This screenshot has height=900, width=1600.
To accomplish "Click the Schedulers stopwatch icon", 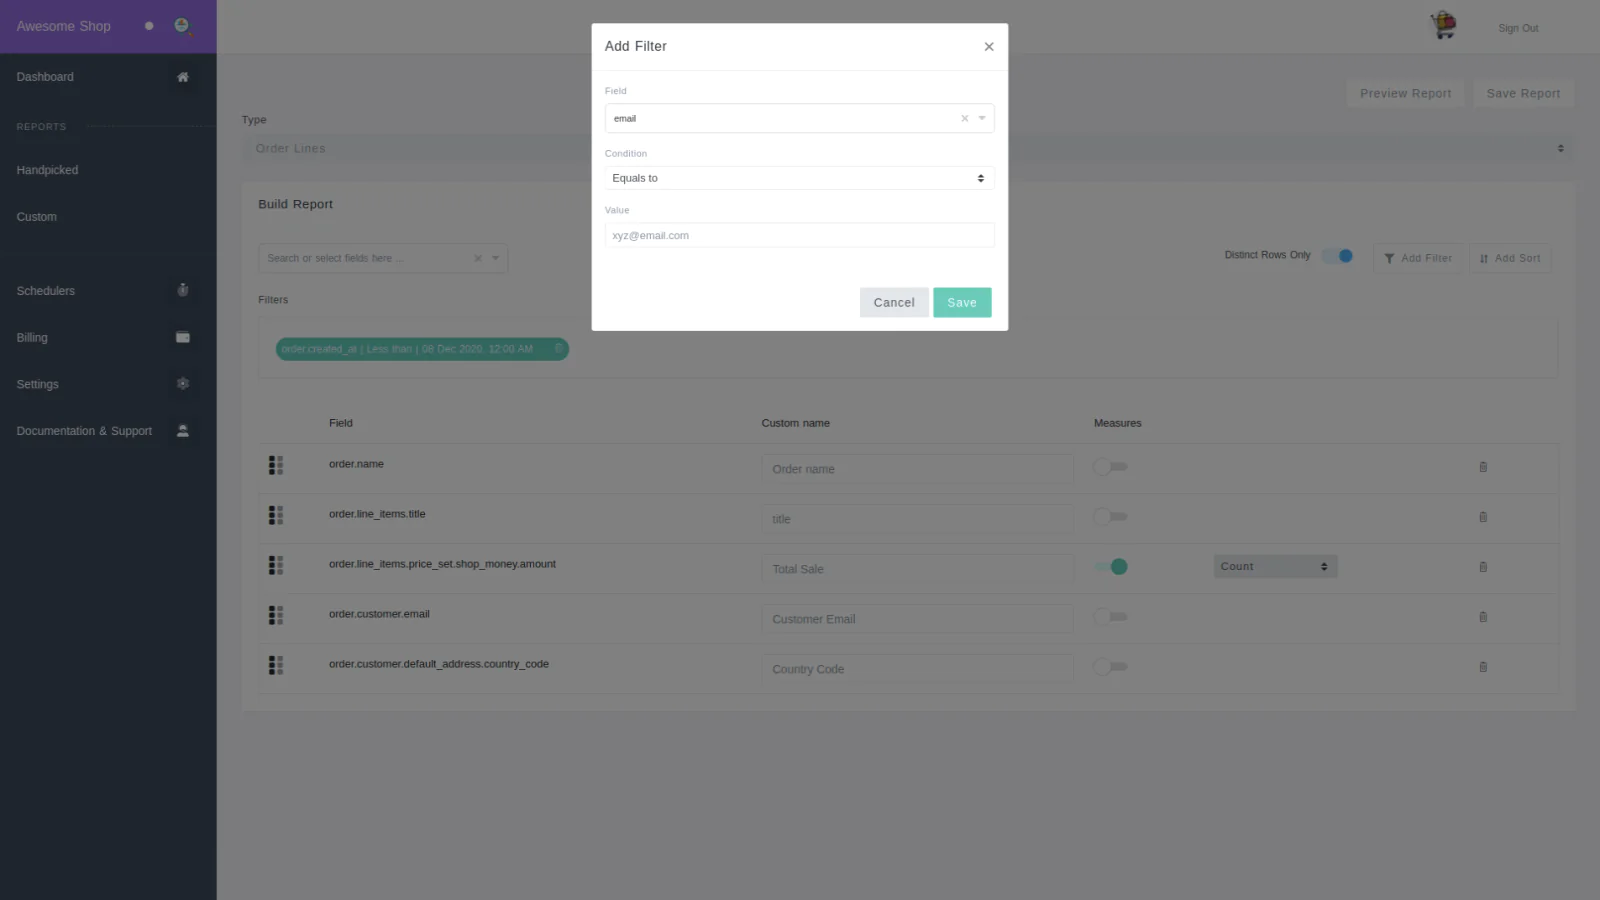I will (183, 291).
